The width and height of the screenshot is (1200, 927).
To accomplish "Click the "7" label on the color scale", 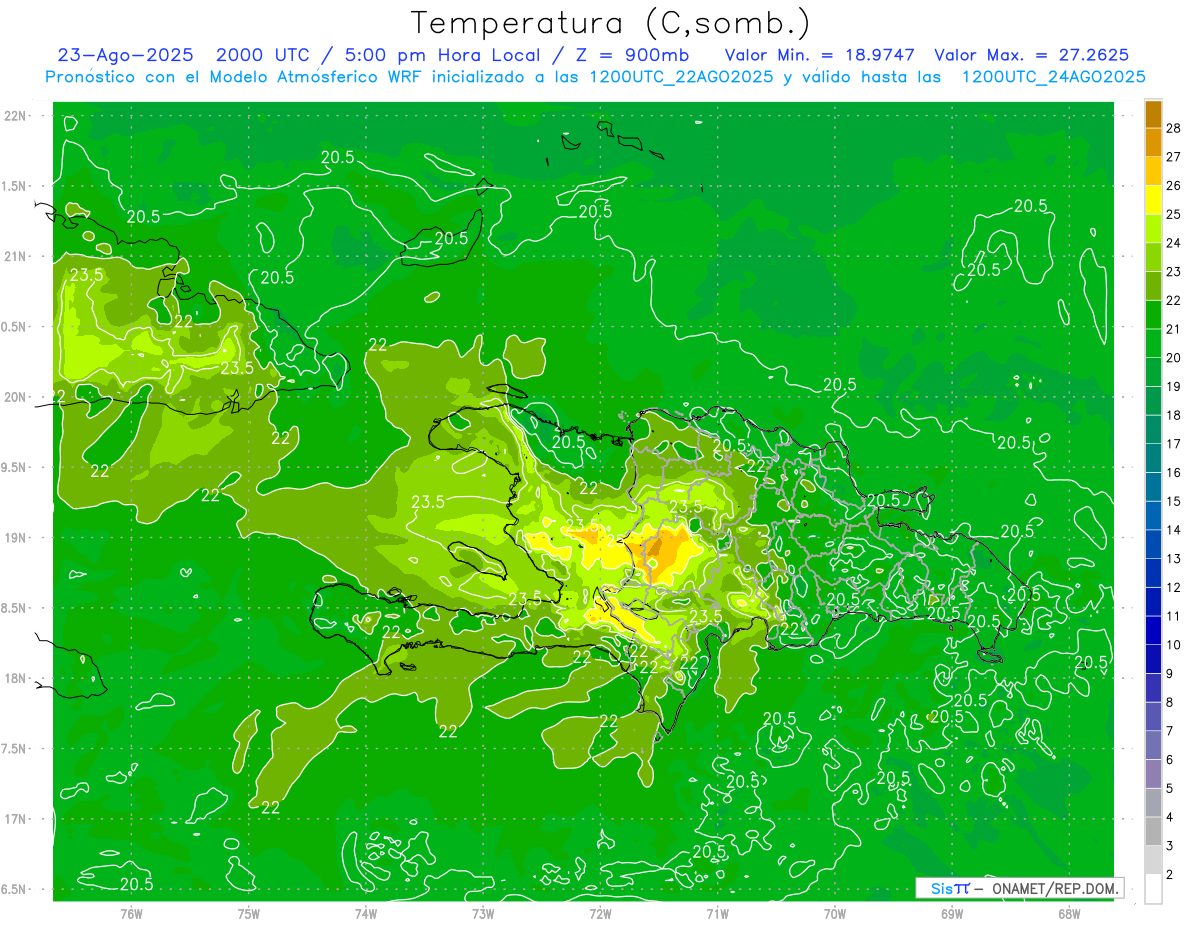I will click(x=1171, y=731).
